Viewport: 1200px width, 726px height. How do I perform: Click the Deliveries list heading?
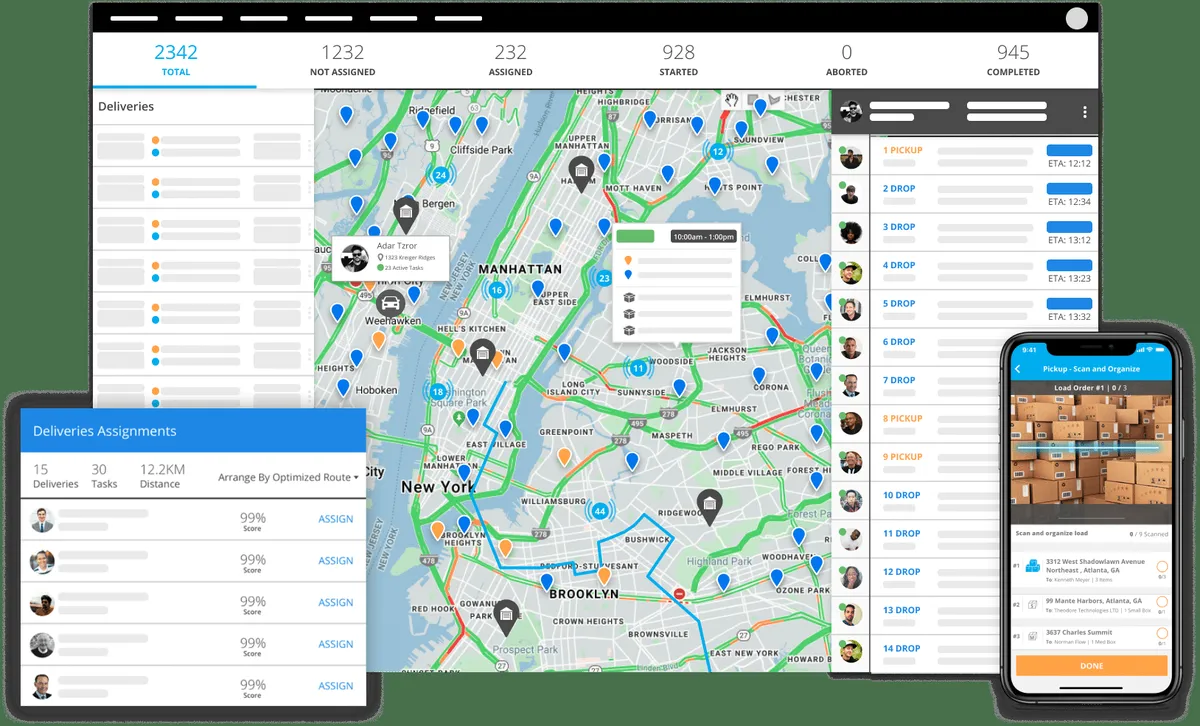(126, 106)
